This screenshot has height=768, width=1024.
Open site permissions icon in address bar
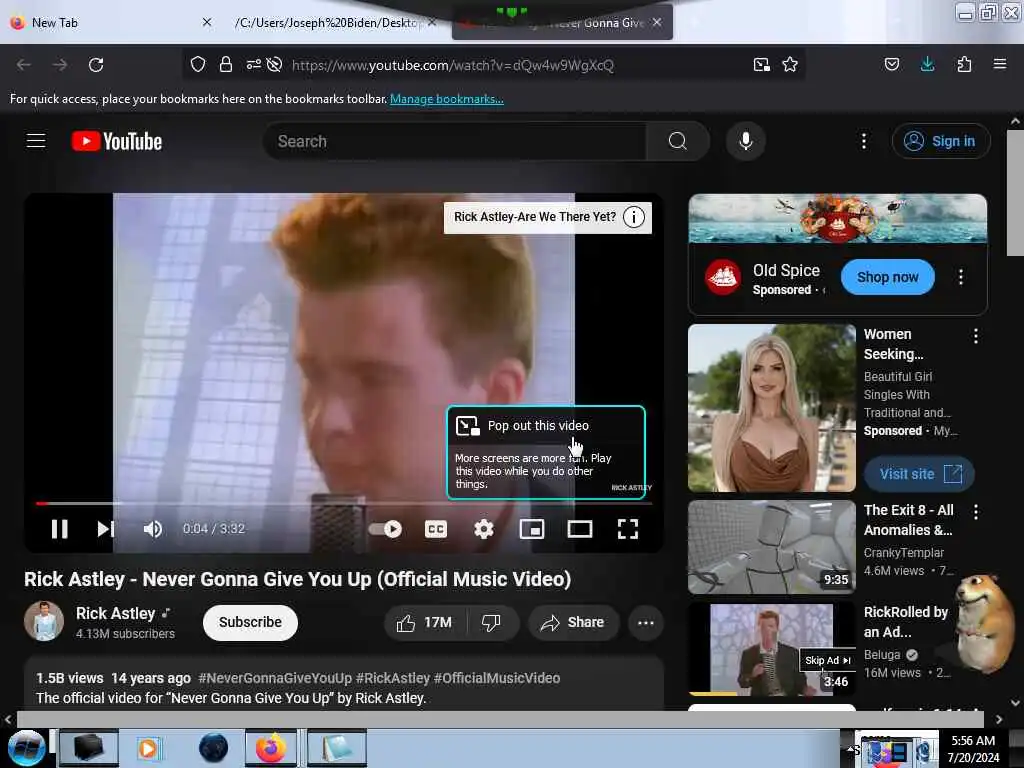[x=253, y=64]
